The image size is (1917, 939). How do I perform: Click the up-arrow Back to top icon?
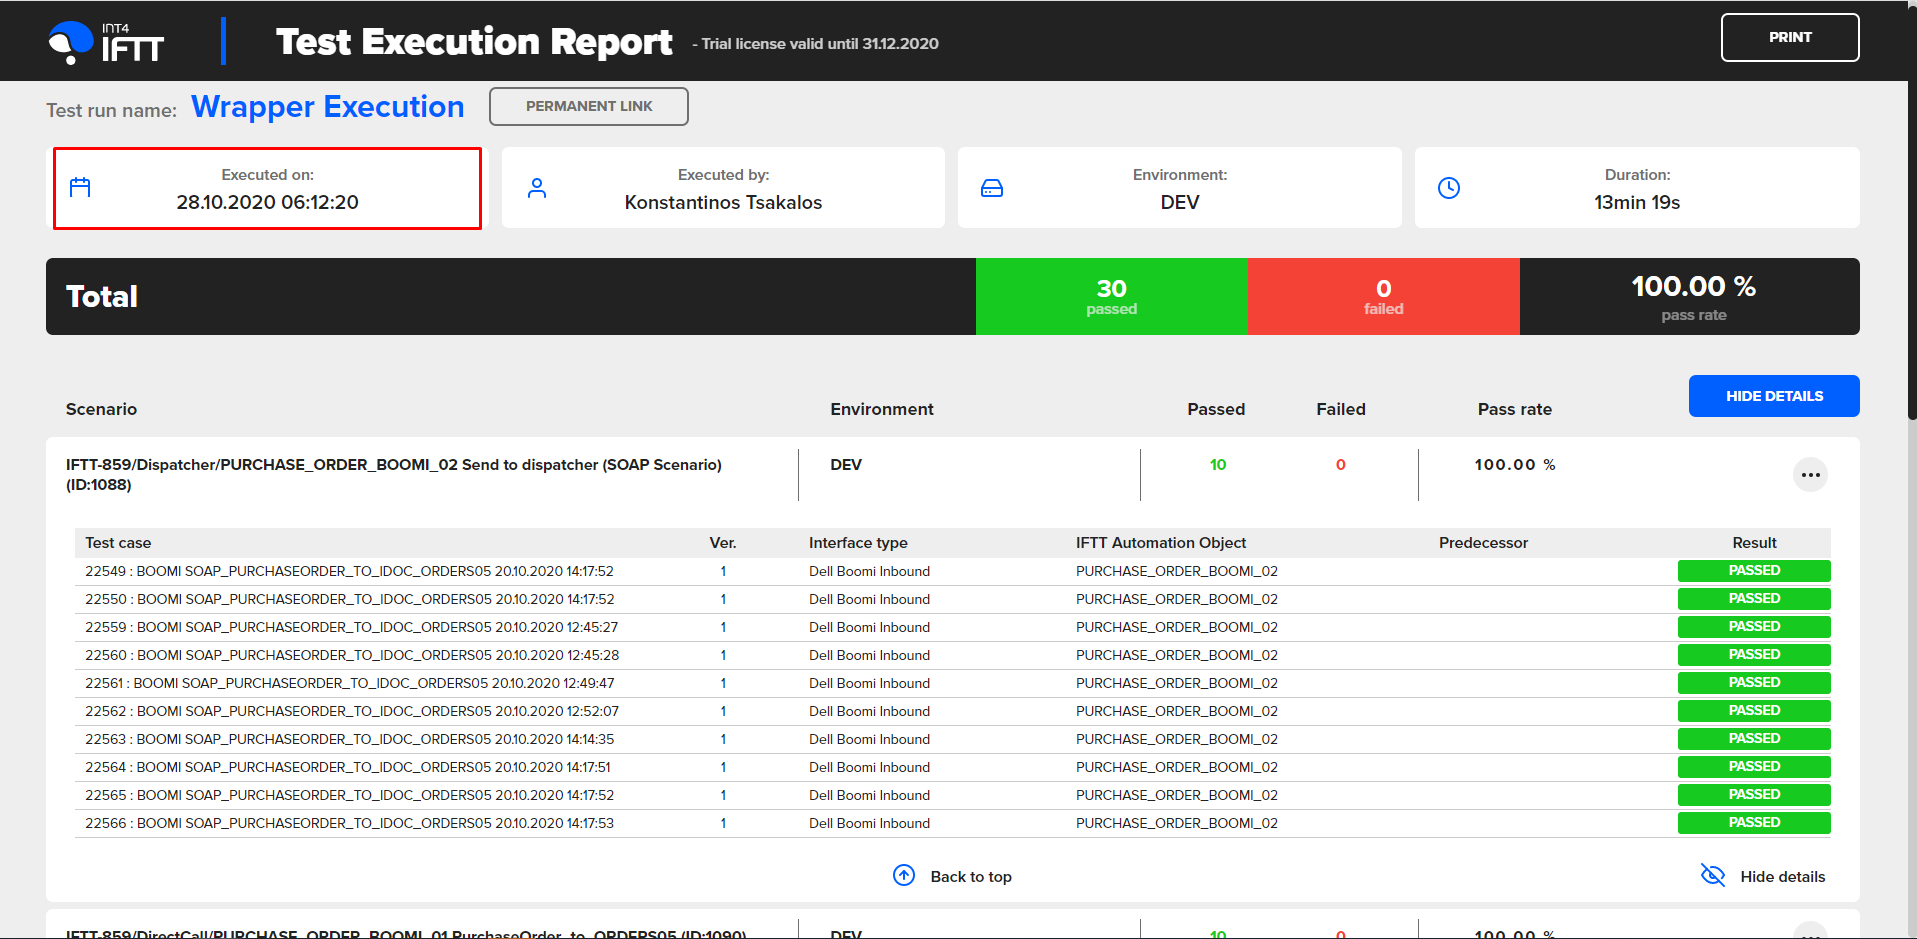(x=903, y=876)
